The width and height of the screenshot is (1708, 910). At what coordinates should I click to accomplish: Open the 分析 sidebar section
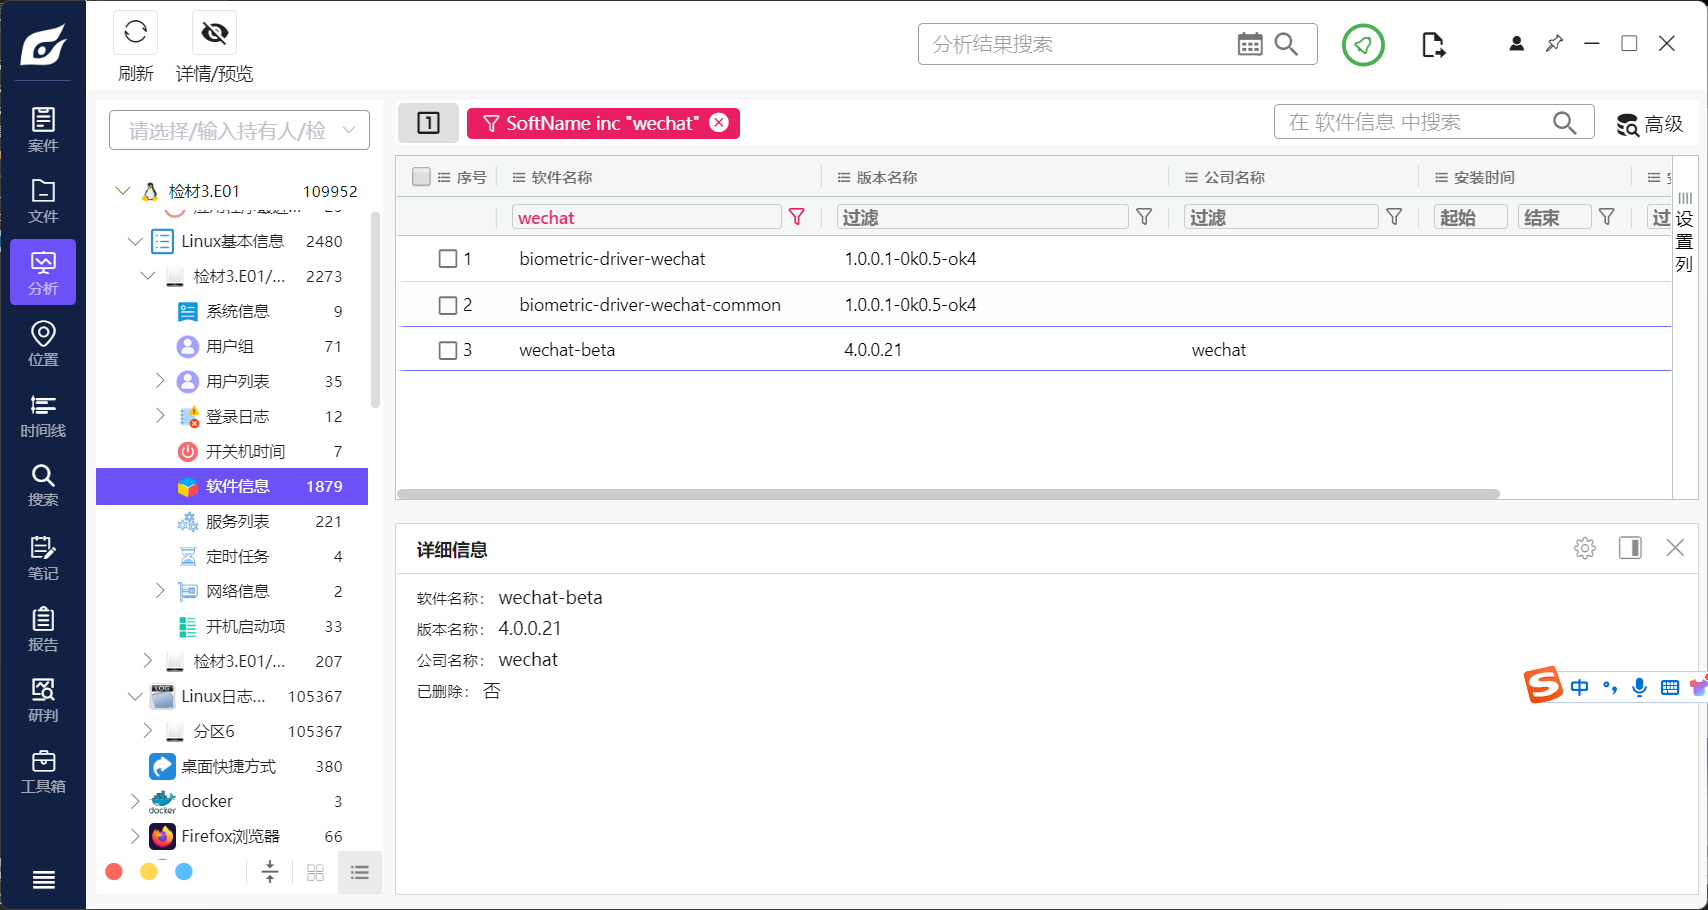pyautogui.click(x=43, y=272)
